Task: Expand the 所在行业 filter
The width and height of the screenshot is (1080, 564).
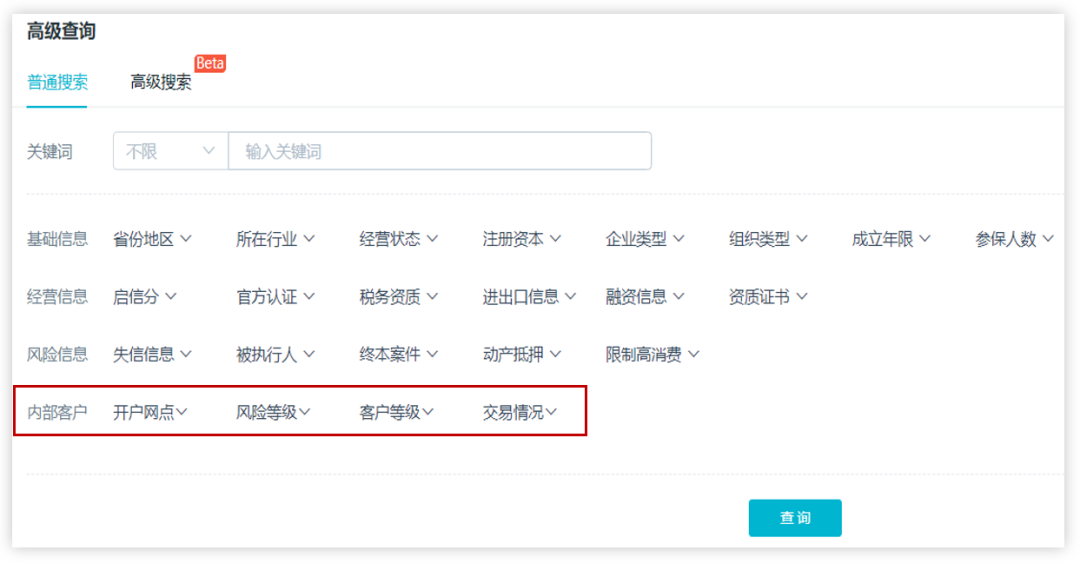Action: coord(276,239)
